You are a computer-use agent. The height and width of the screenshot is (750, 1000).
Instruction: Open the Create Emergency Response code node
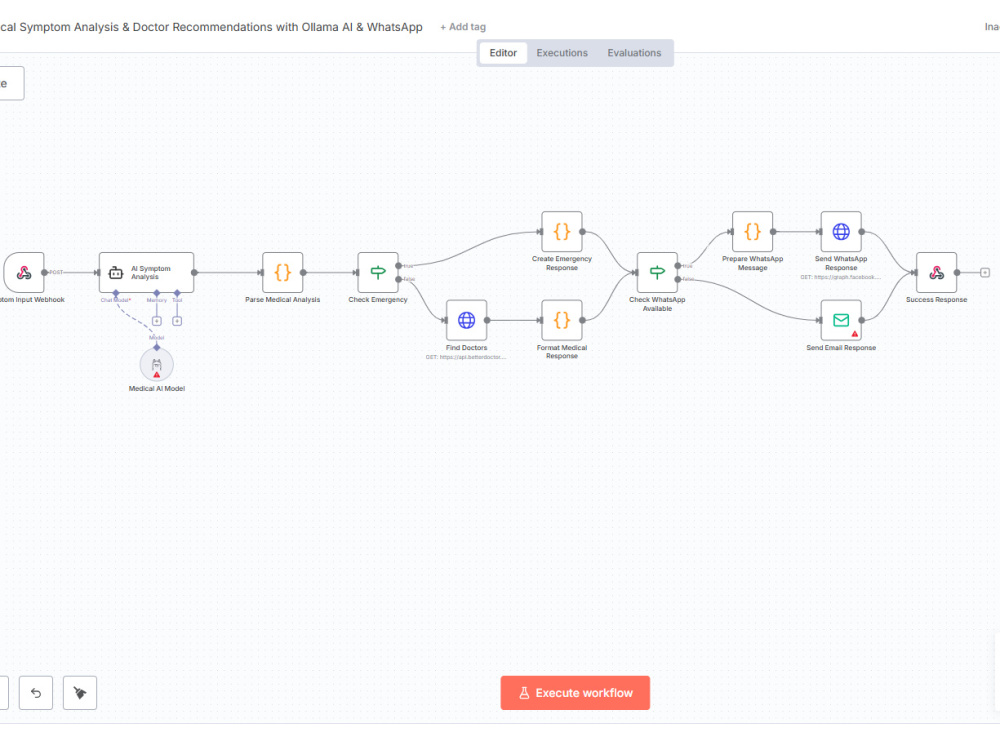click(562, 232)
